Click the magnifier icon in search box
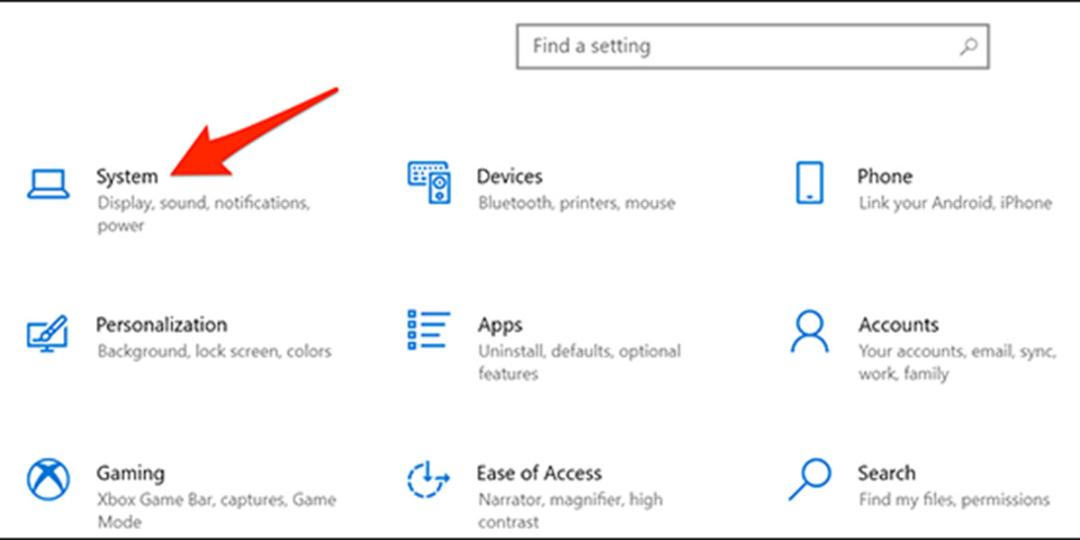Viewport: 1080px width, 540px height. tap(968, 47)
